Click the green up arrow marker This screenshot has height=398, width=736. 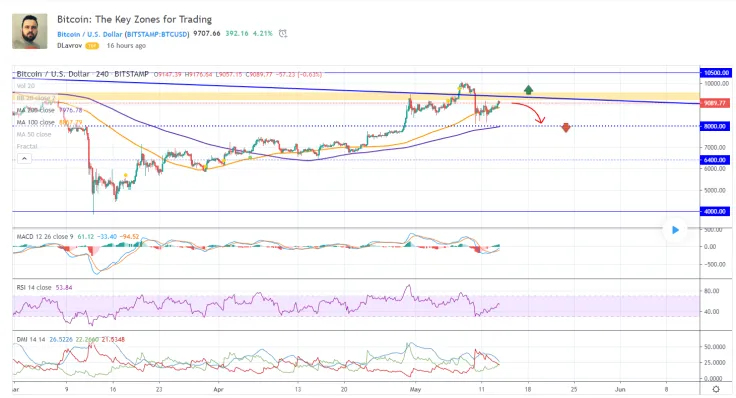[x=529, y=90]
